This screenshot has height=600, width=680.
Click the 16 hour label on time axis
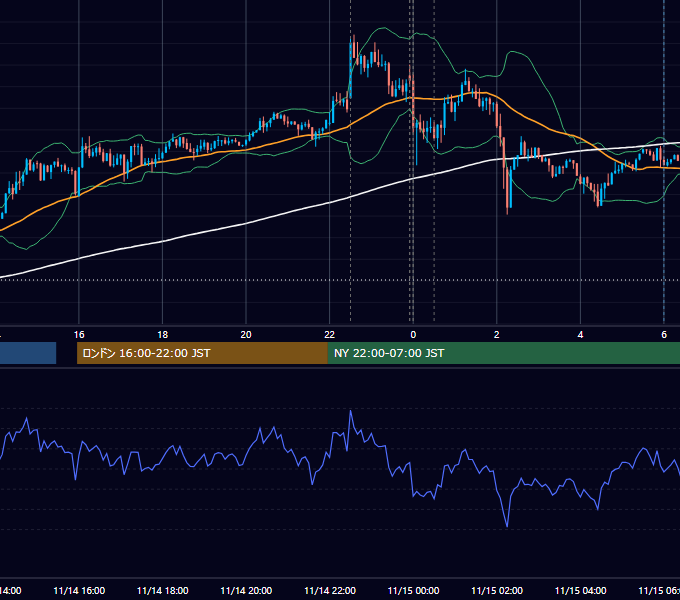pyautogui.click(x=79, y=335)
